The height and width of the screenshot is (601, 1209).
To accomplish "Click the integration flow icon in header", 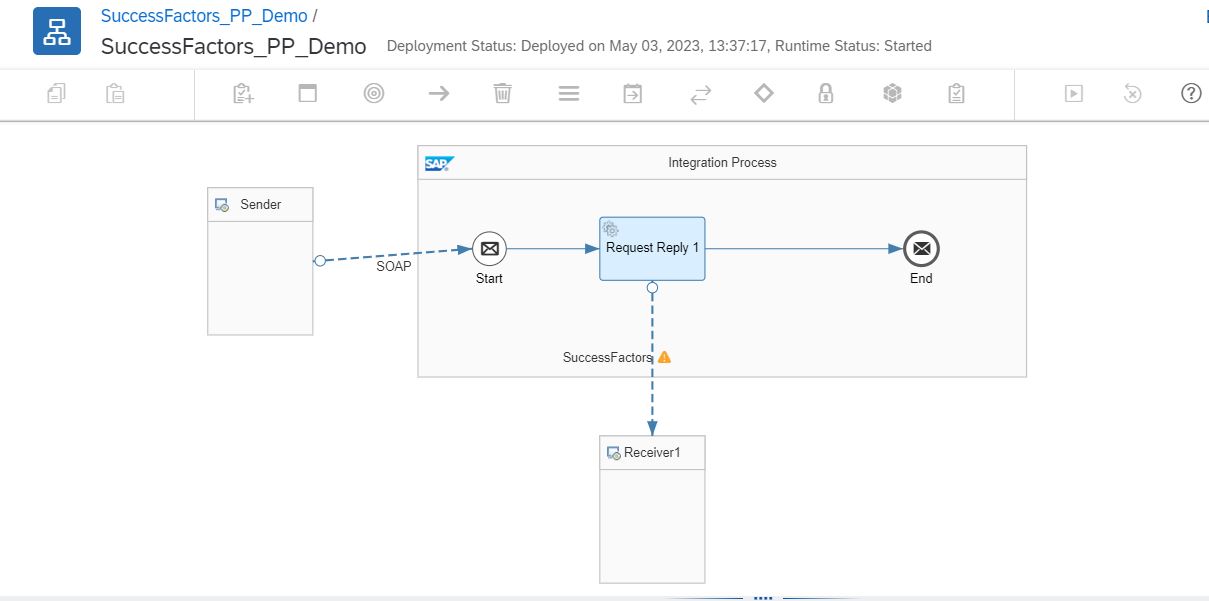I will click(x=57, y=30).
